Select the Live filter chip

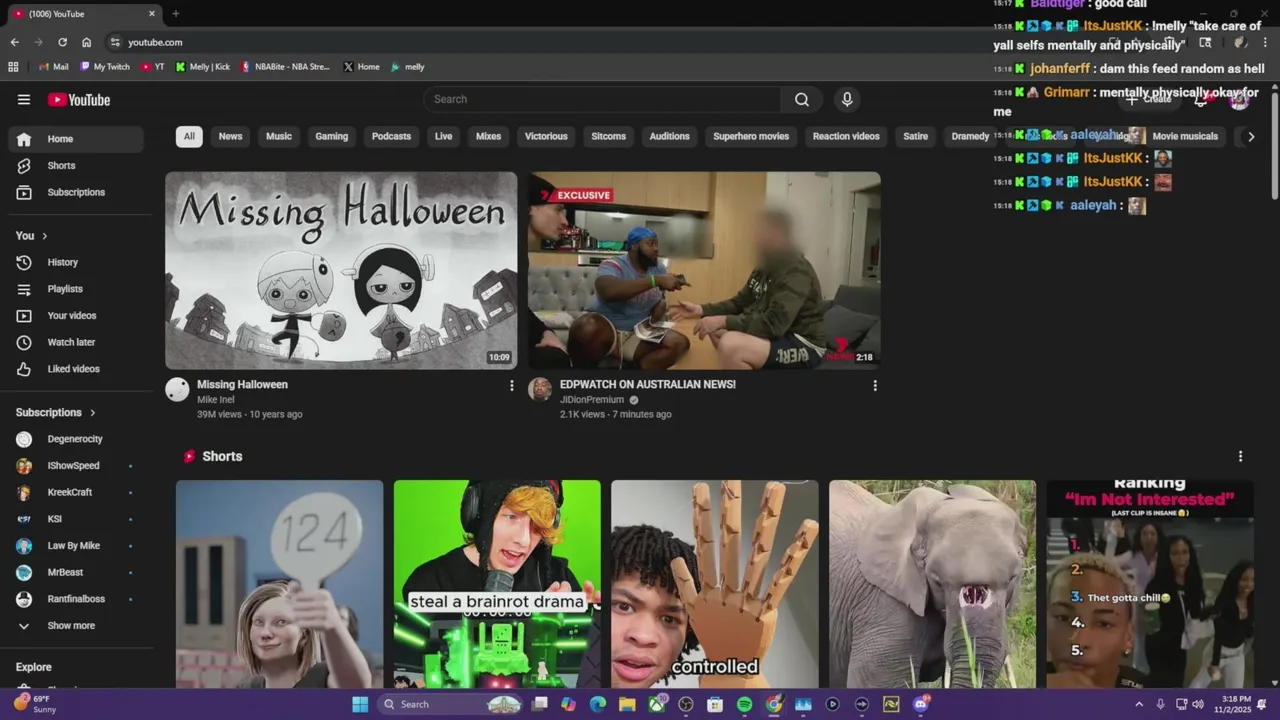coord(444,137)
